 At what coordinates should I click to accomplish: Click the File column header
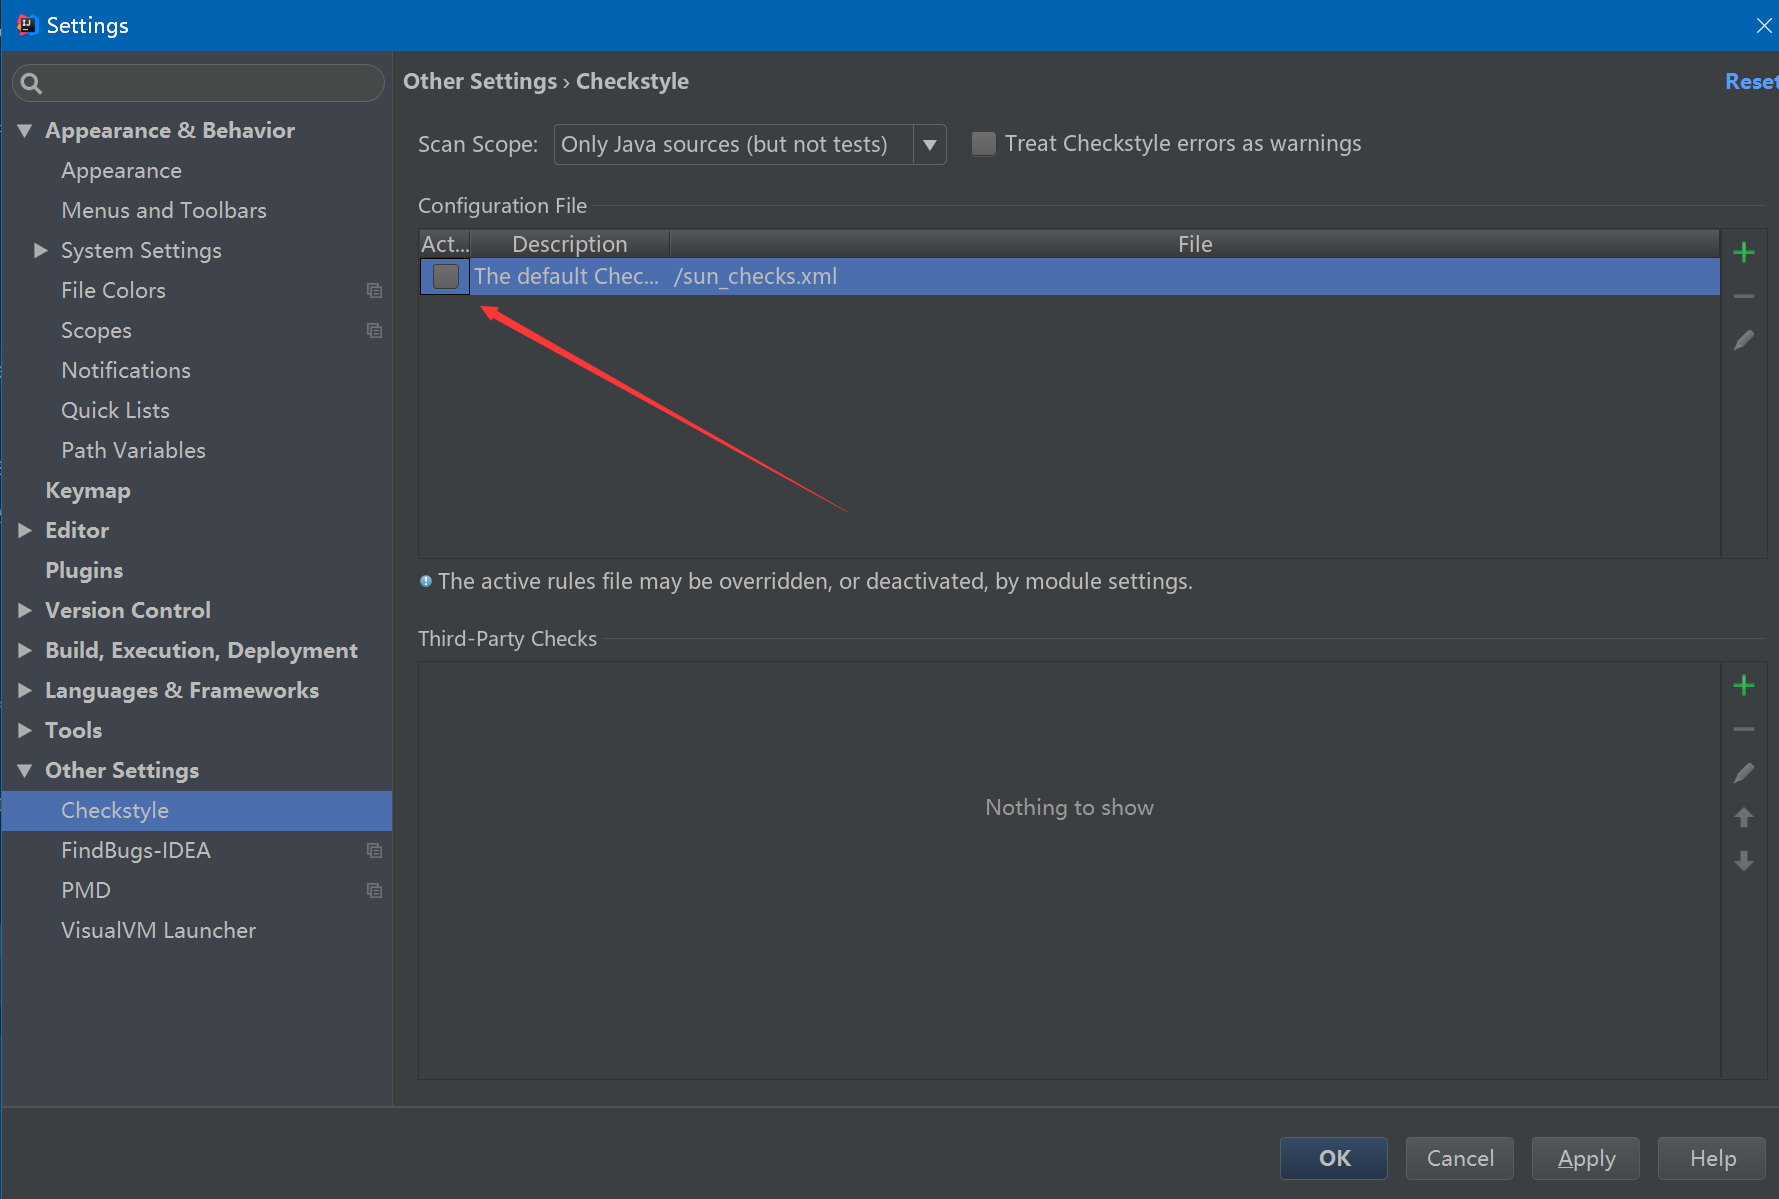[1195, 244]
